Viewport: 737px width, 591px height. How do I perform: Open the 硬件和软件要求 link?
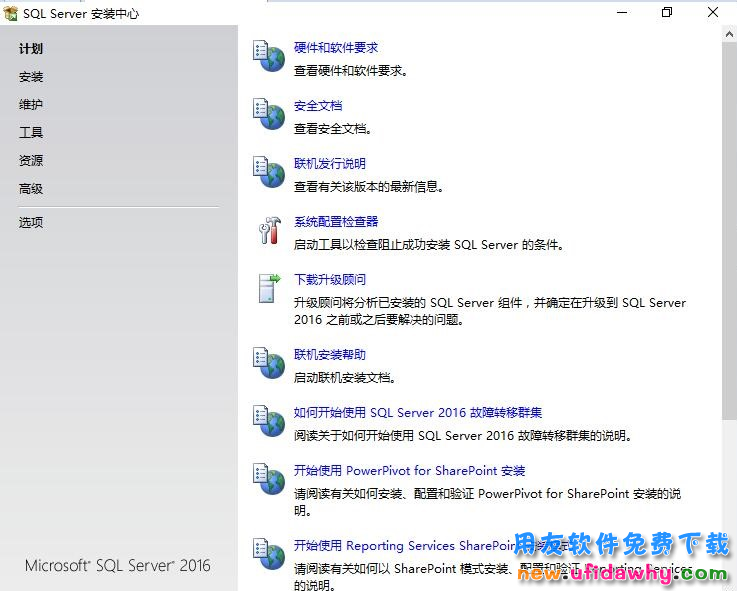click(336, 48)
